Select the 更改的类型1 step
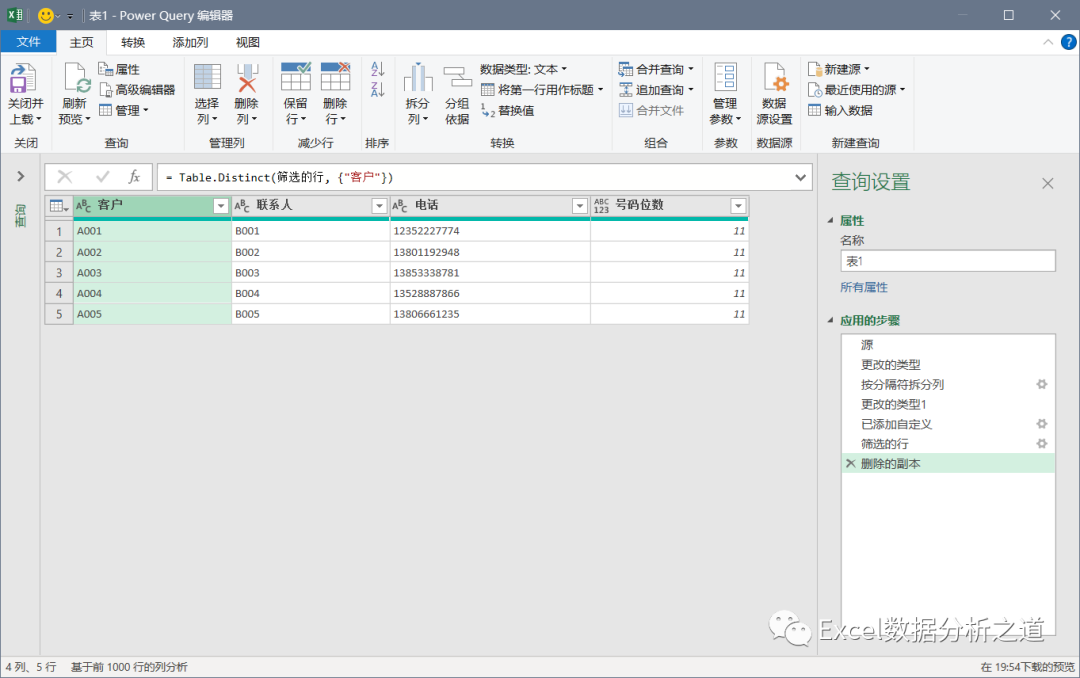The width and height of the screenshot is (1080, 678). coord(948,404)
